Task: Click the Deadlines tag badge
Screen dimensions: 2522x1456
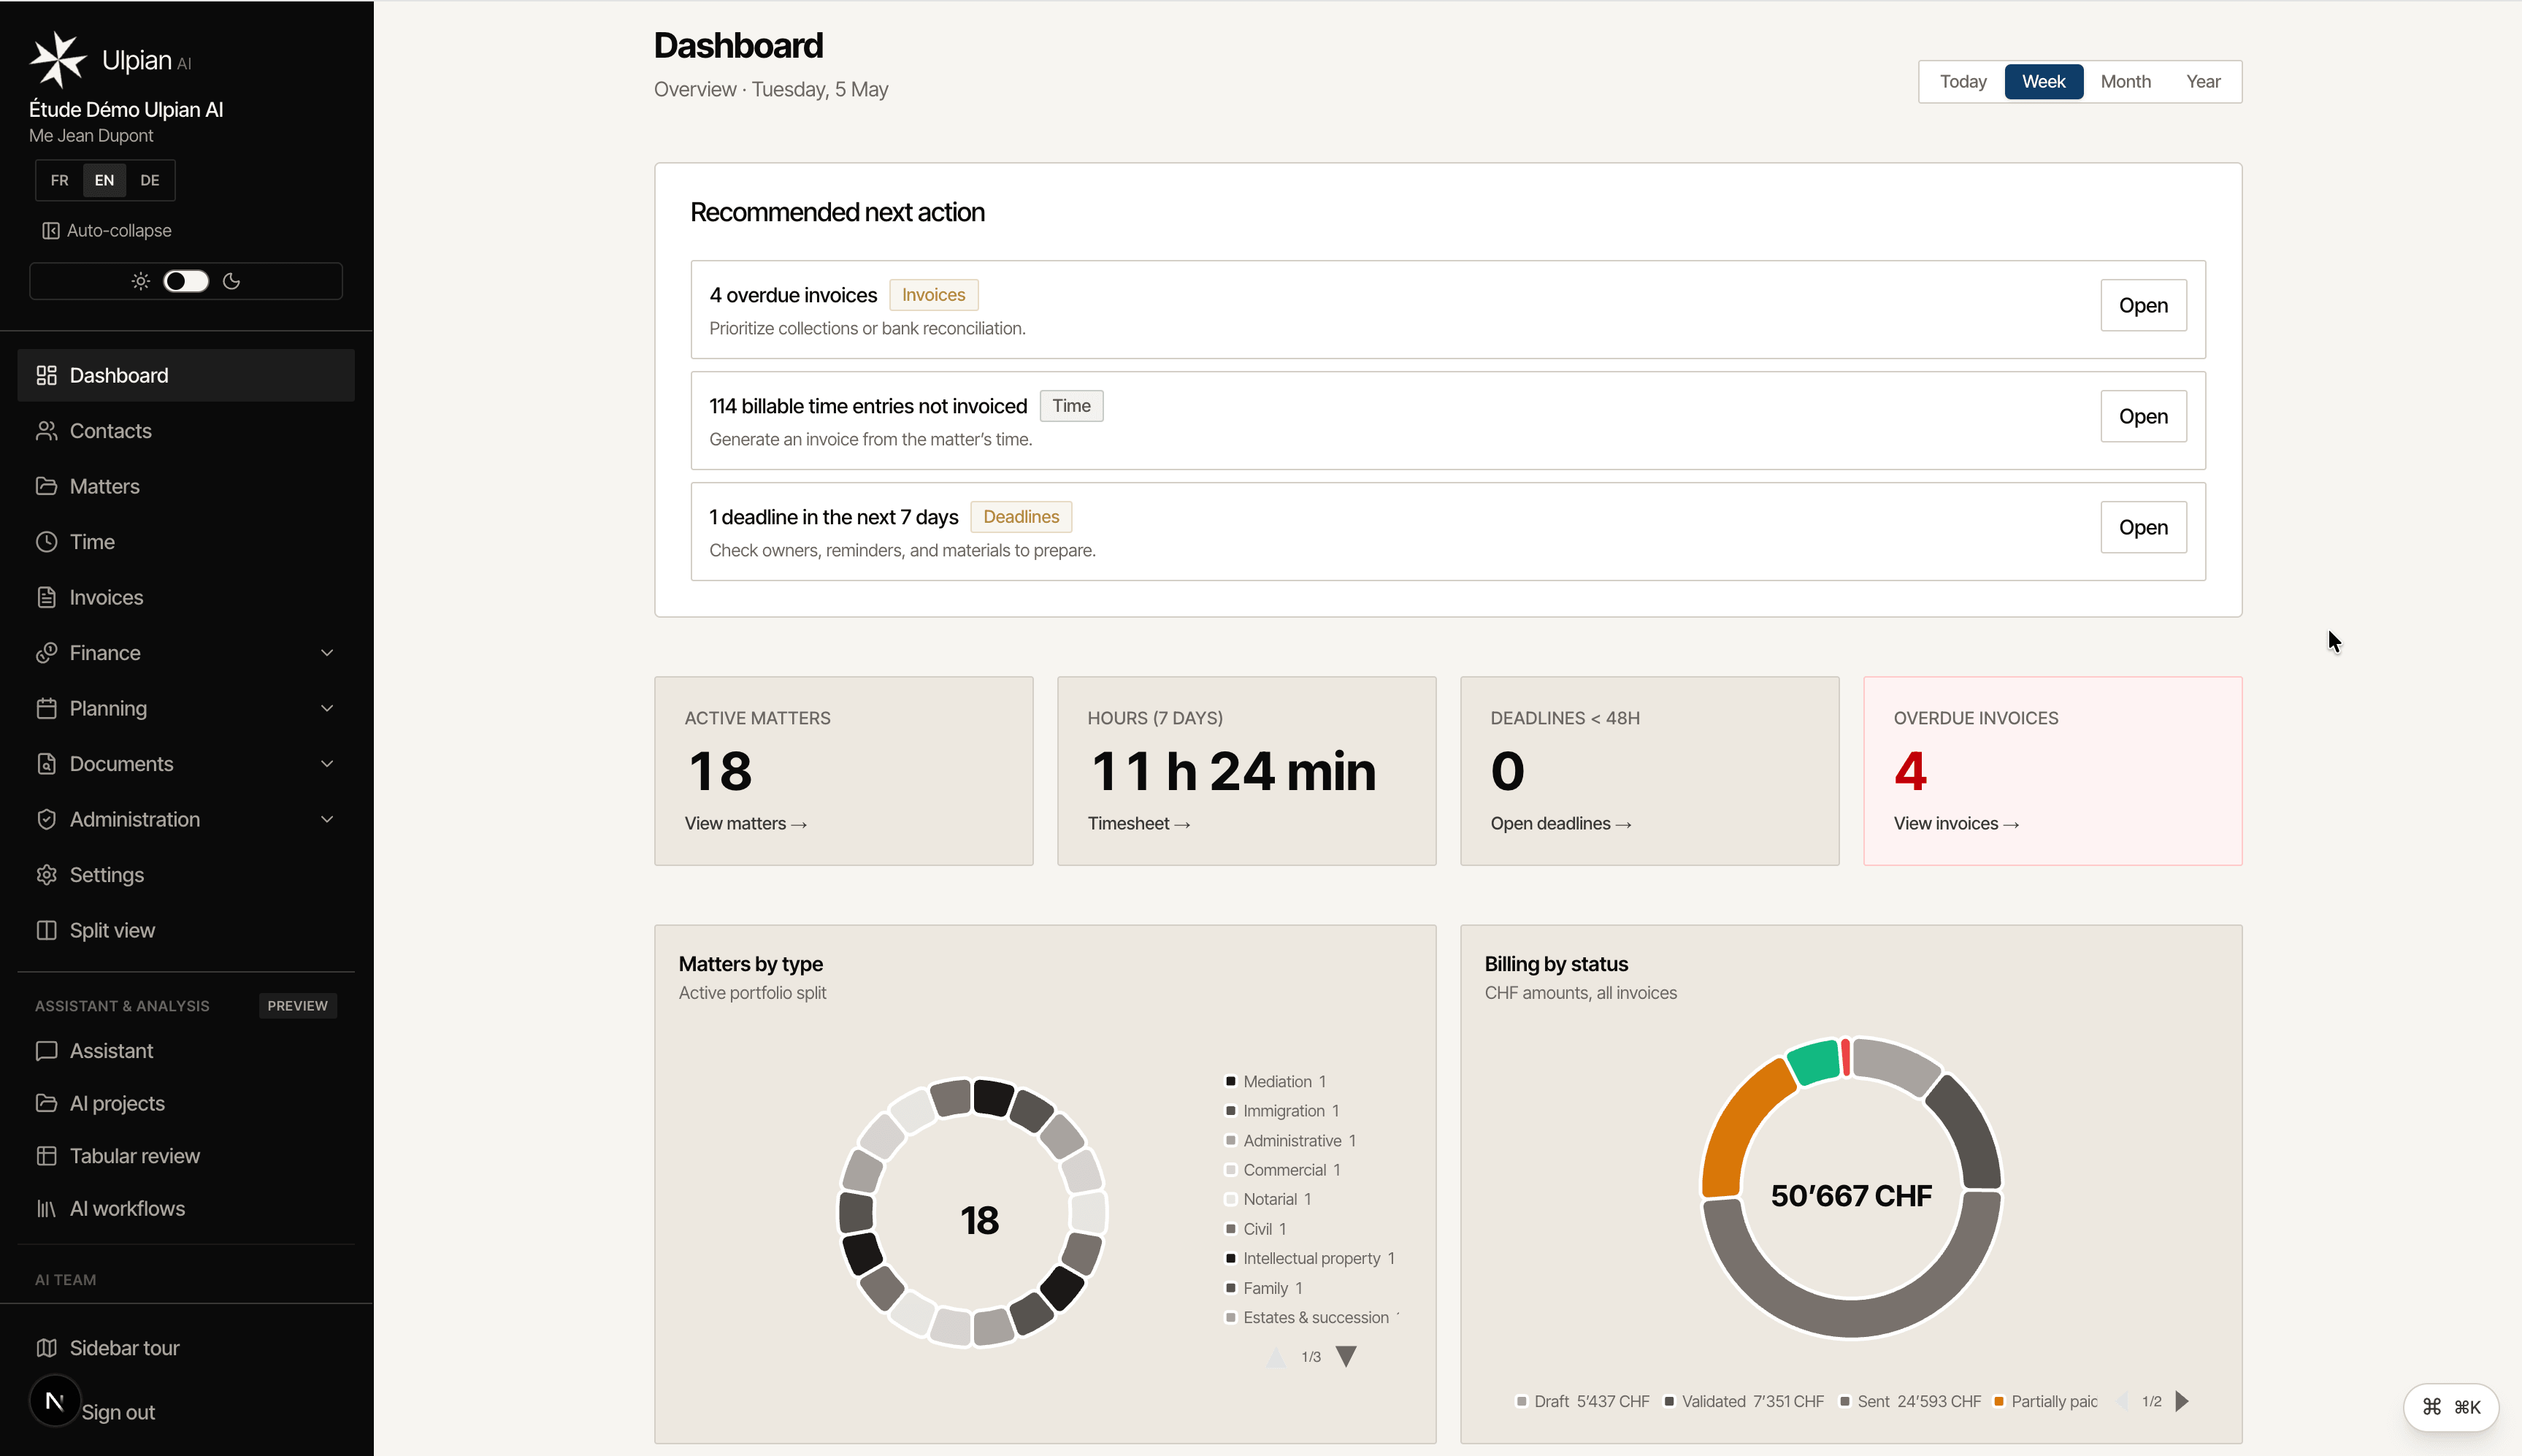Action: click(1021, 517)
